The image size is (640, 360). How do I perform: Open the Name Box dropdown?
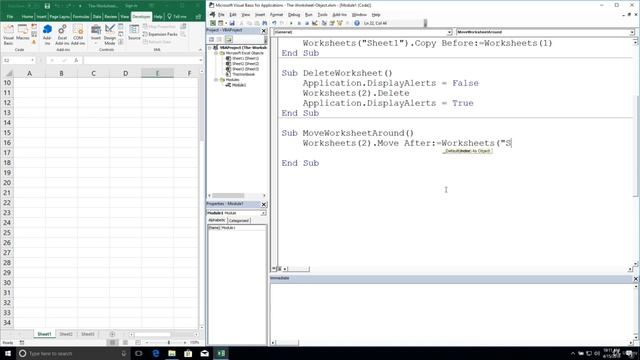(32, 60)
